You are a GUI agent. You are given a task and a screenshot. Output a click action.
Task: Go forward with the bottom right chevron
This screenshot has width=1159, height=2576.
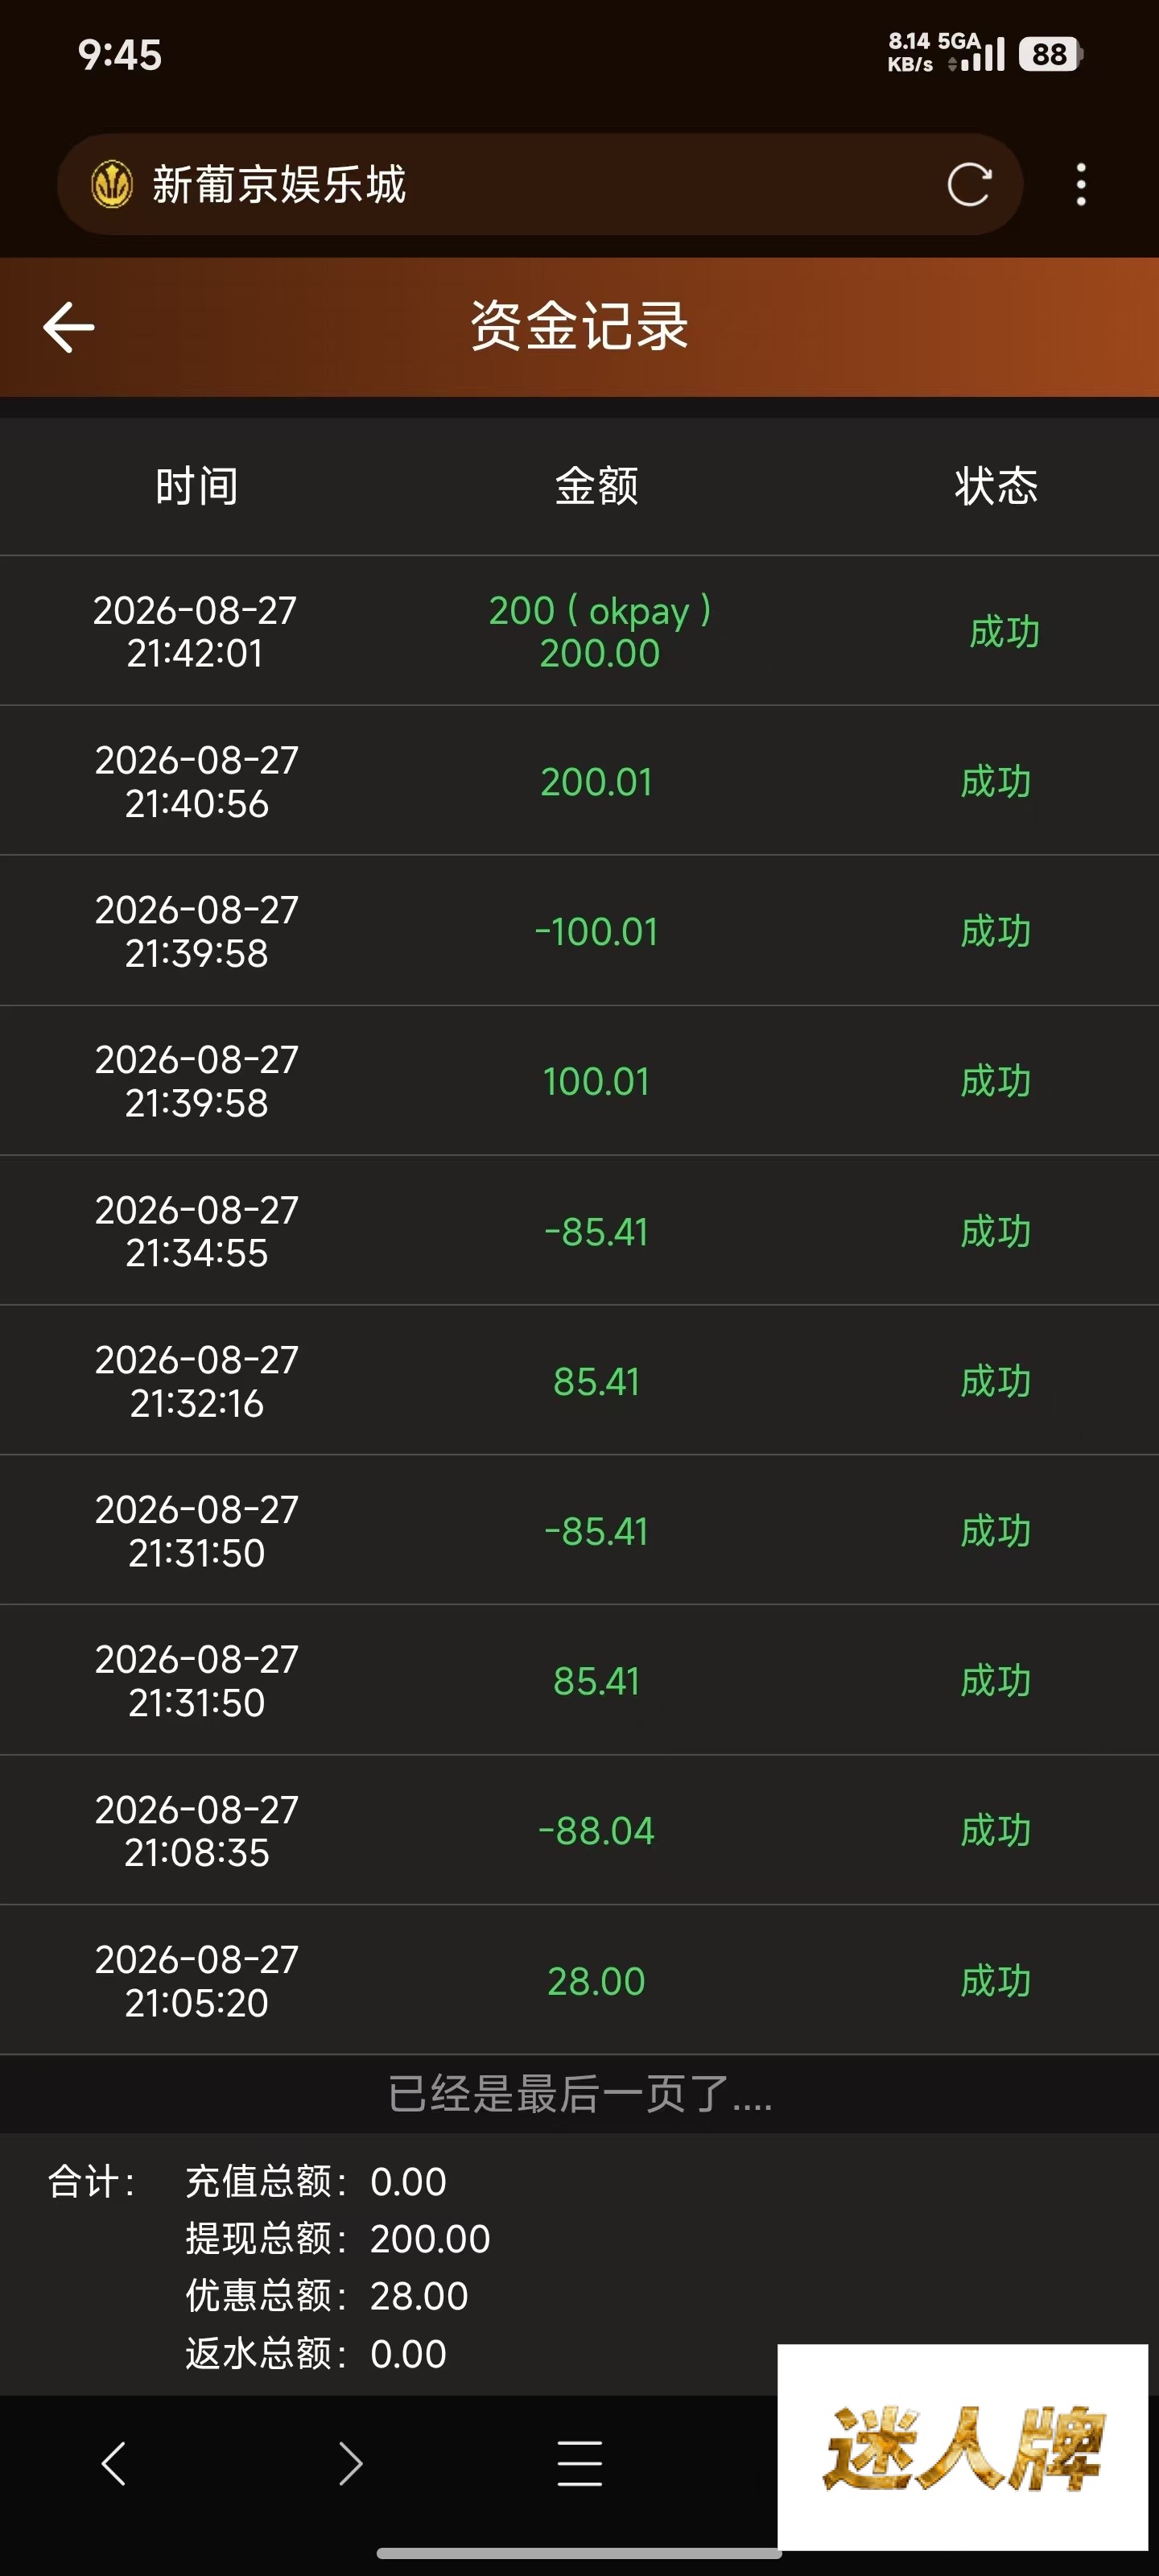349,2463
